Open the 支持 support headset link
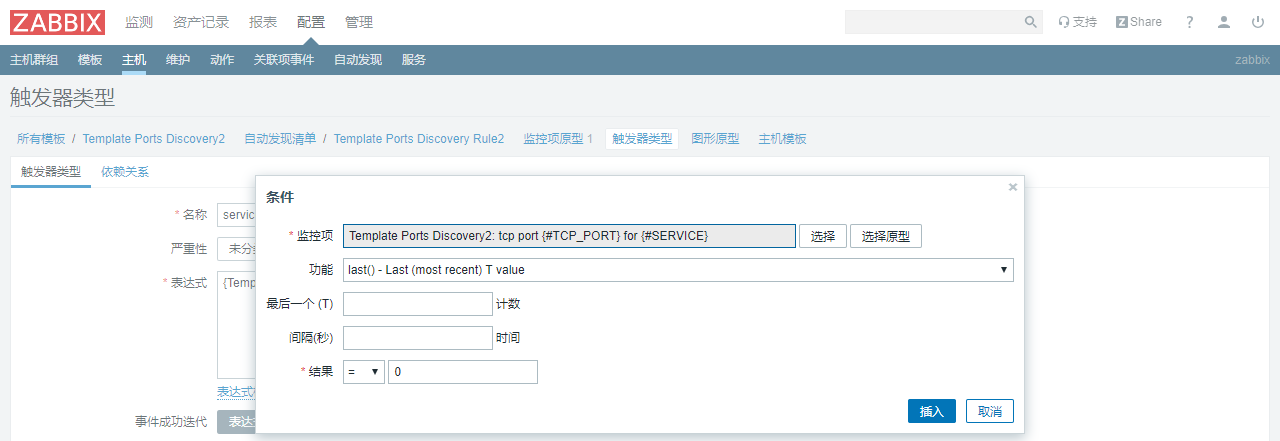The width and height of the screenshot is (1280, 441). click(1078, 22)
